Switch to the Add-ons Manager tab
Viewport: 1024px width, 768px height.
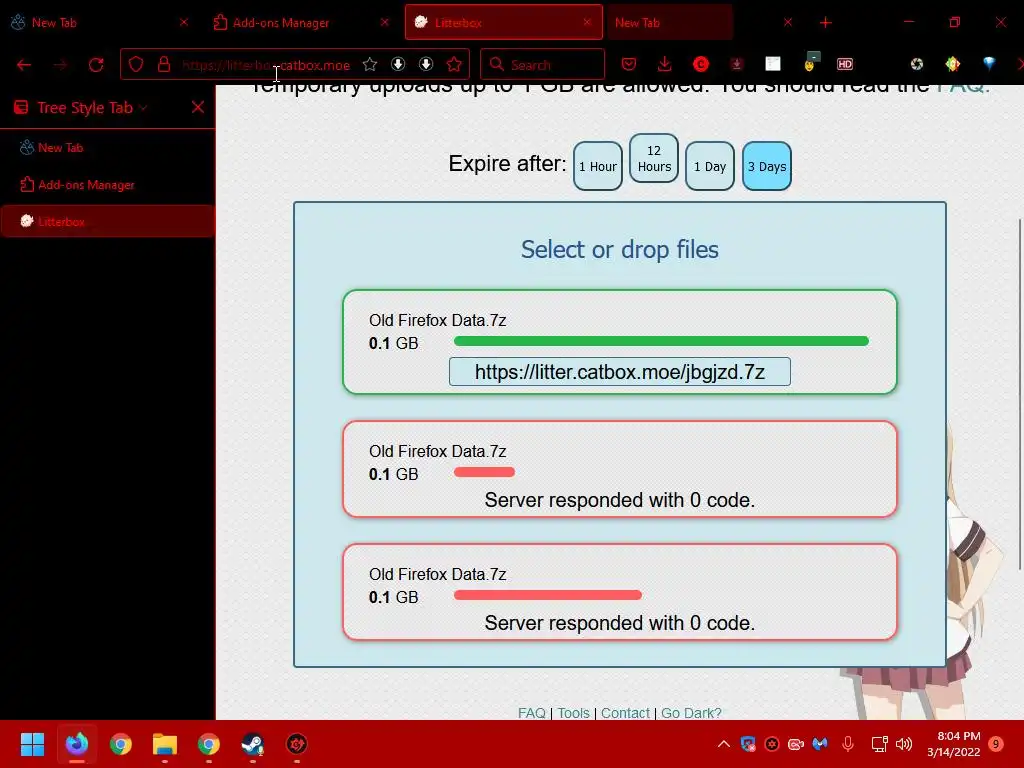tap(300, 23)
